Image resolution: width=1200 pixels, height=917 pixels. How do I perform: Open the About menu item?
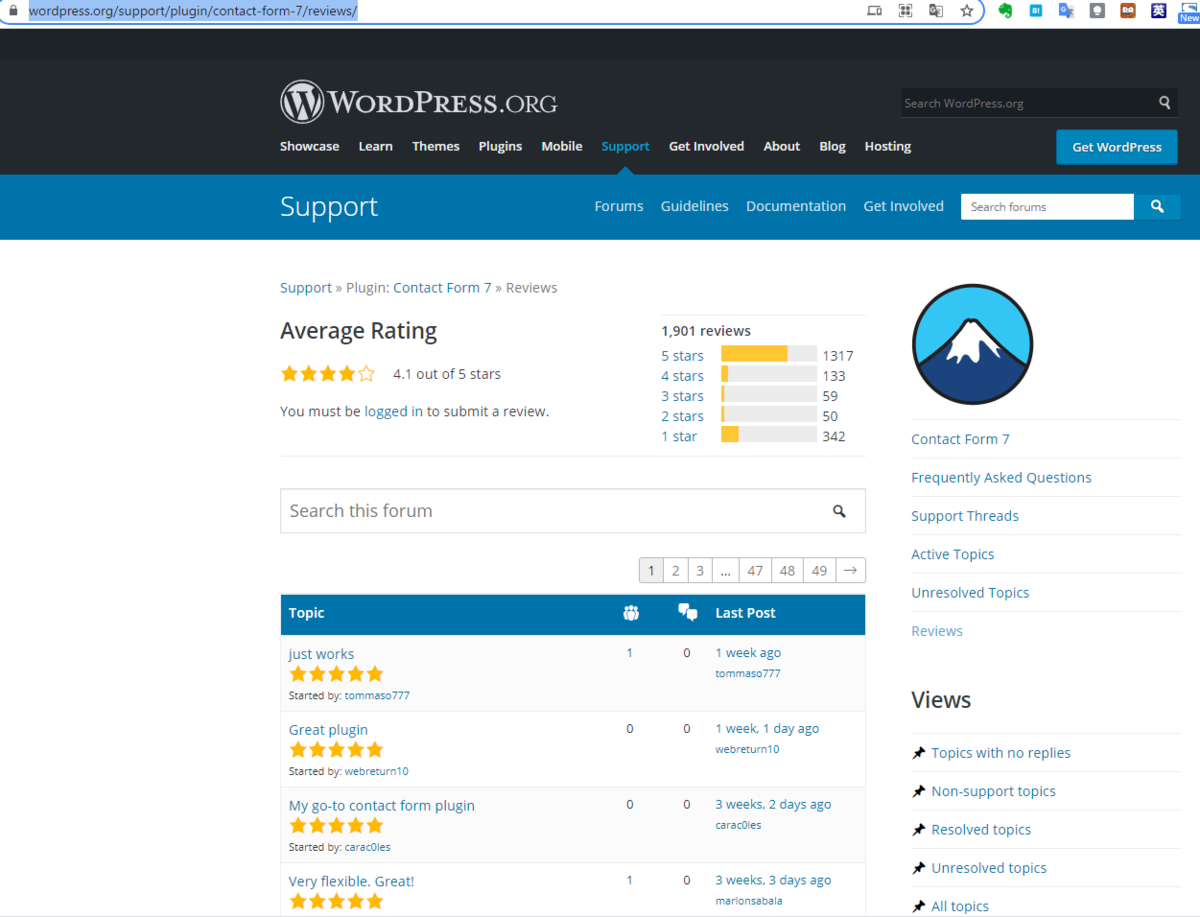click(782, 146)
